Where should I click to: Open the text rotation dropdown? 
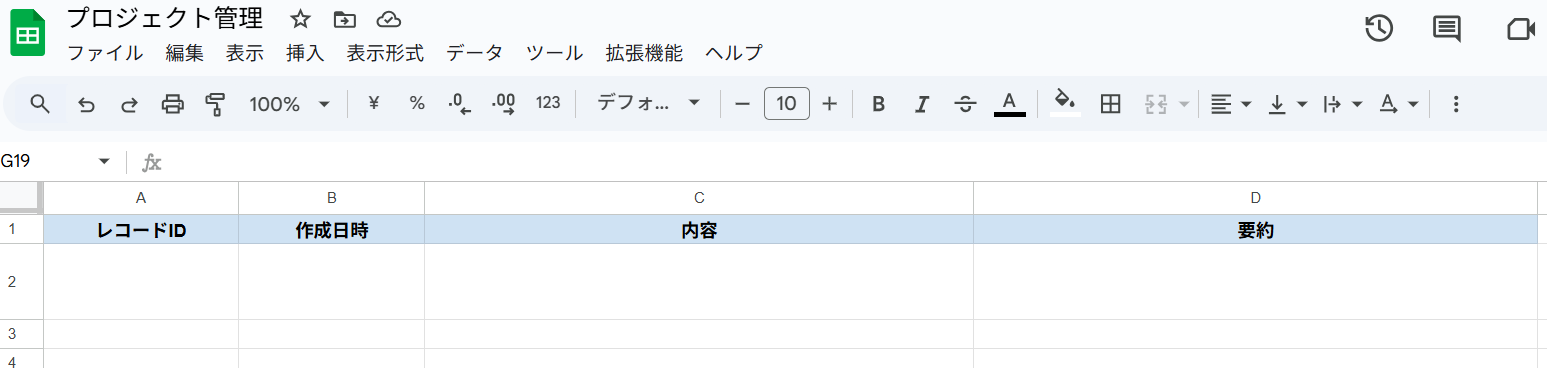pyautogui.click(x=1399, y=104)
